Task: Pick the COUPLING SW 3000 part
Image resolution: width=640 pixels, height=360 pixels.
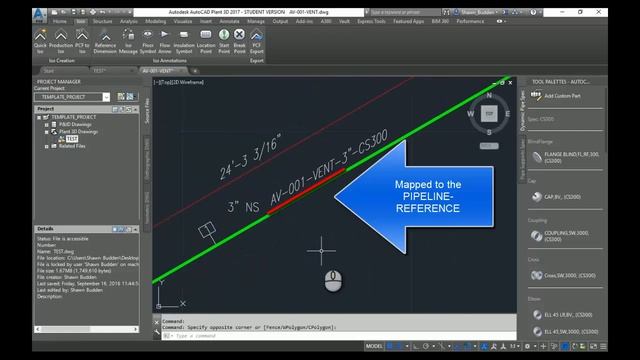Action: coord(560,236)
